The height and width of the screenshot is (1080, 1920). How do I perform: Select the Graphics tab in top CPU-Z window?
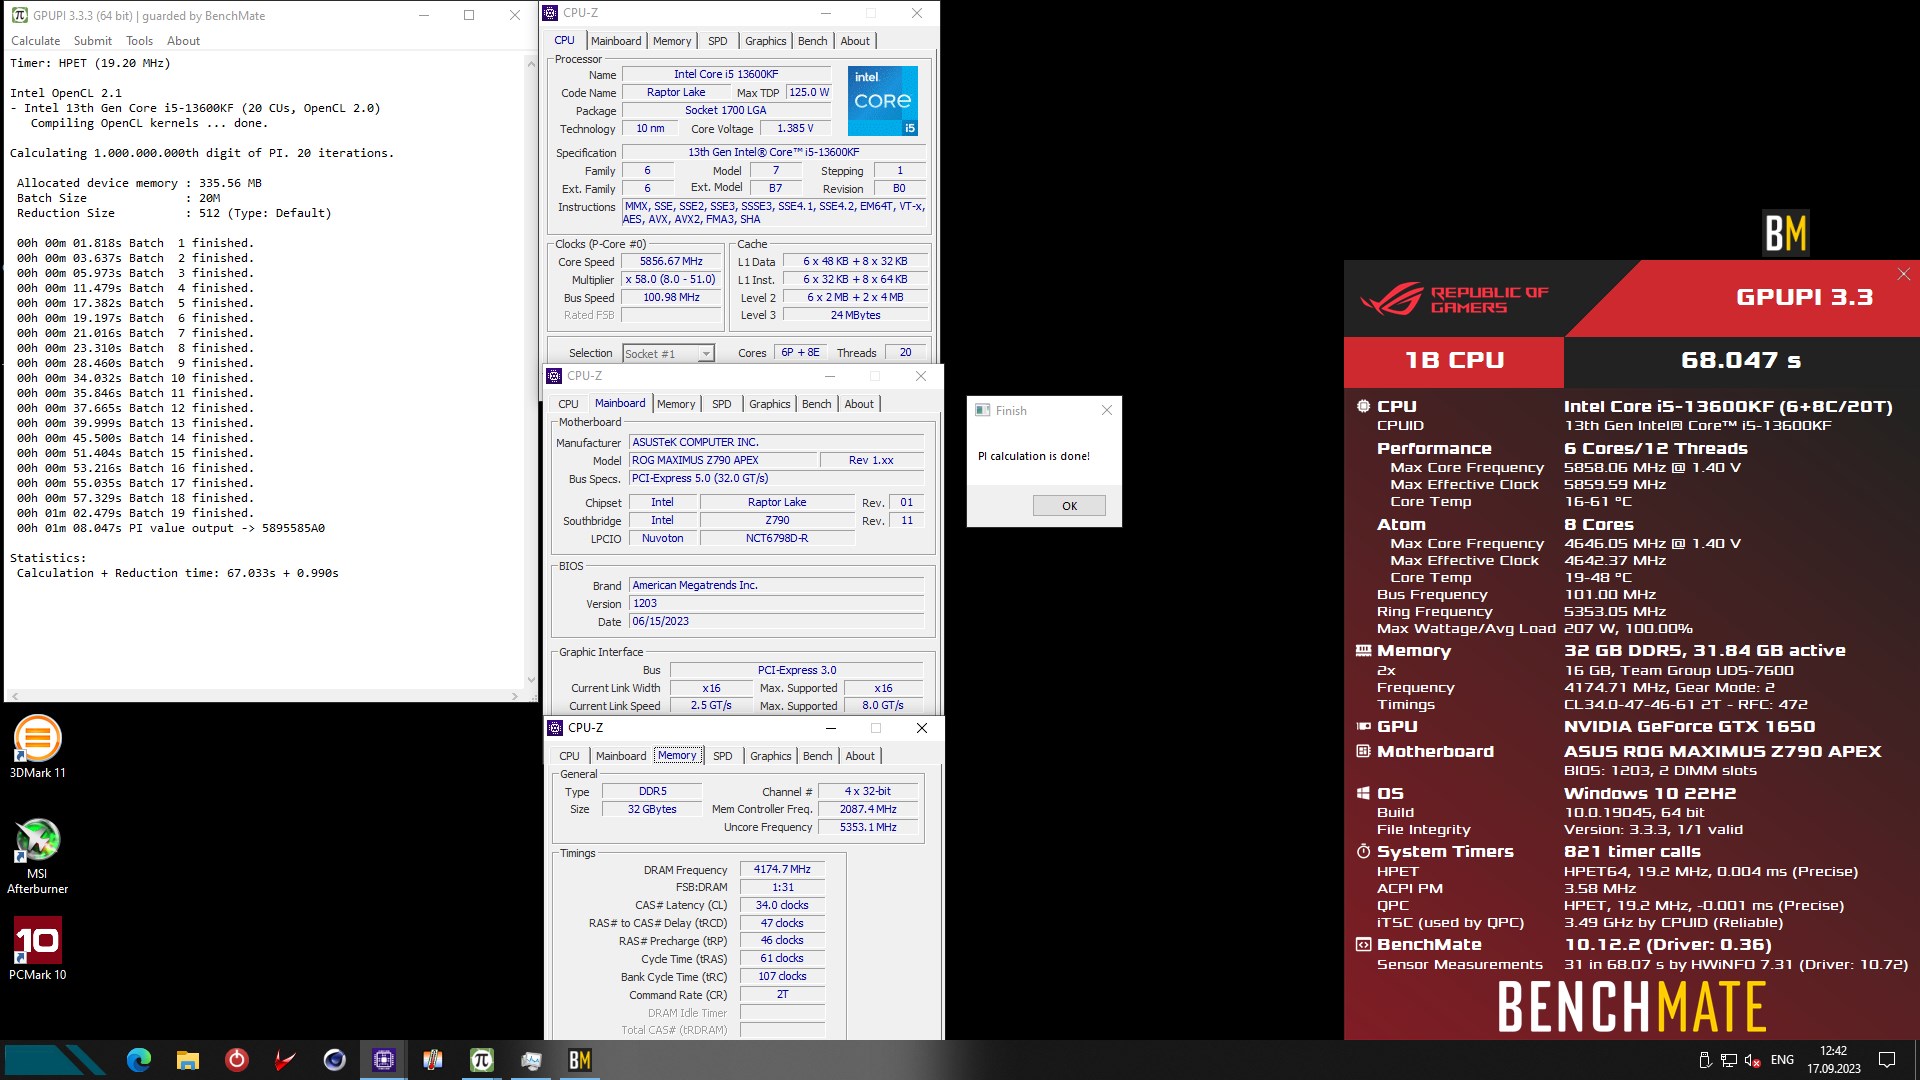(x=766, y=41)
